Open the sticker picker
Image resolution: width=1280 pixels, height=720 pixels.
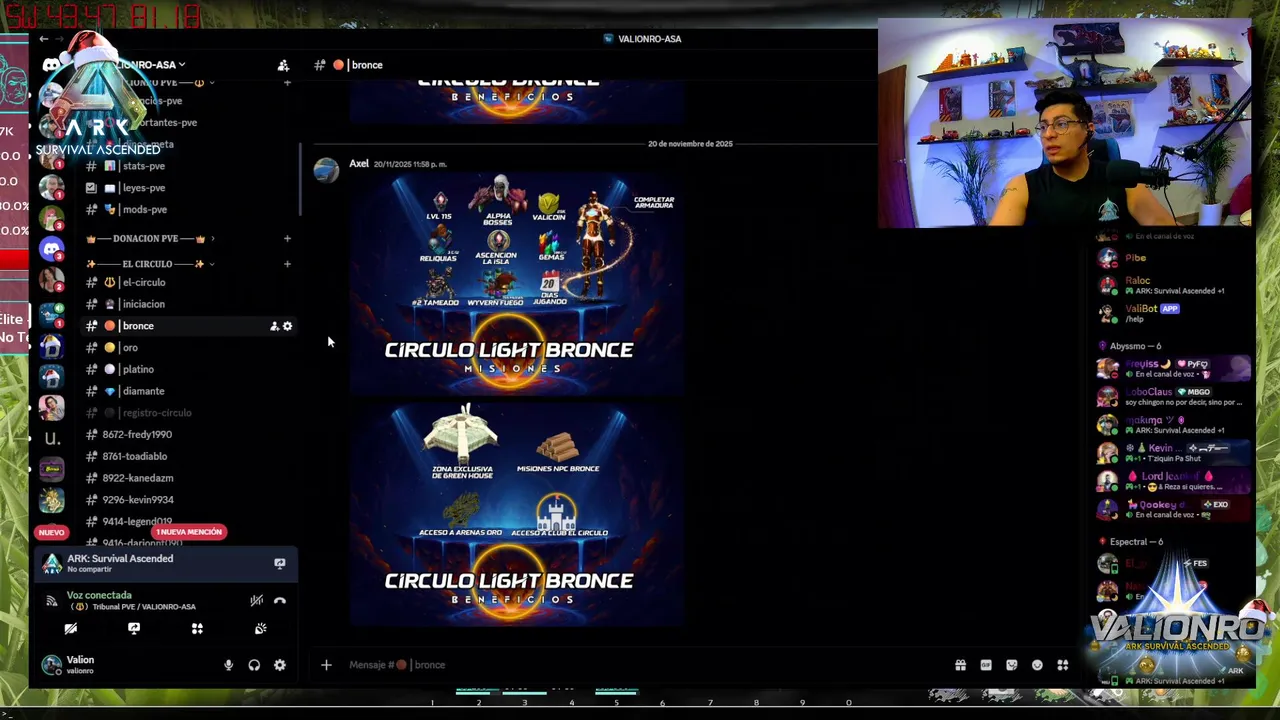pos(1011,665)
